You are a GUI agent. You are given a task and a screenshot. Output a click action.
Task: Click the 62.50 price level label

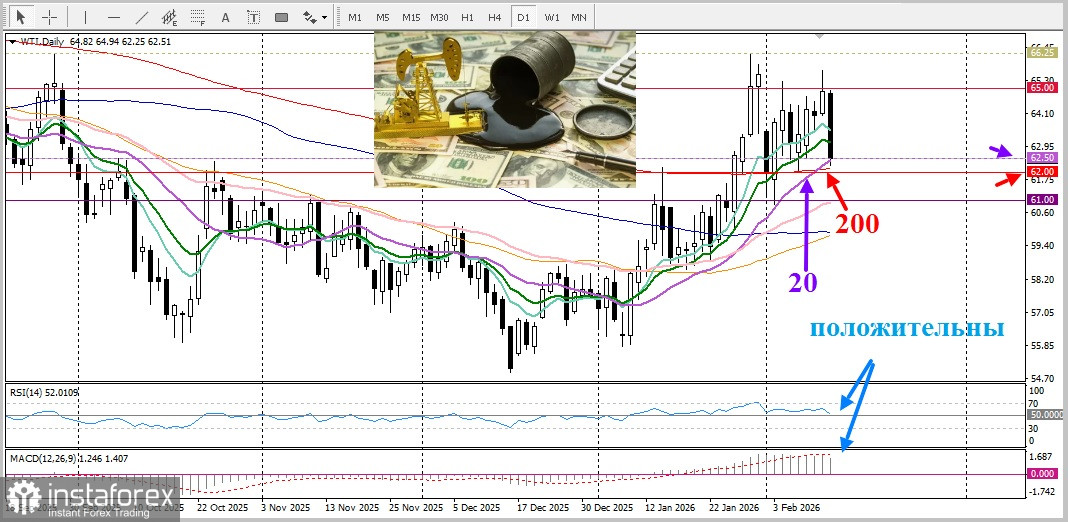tap(1042, 158)
